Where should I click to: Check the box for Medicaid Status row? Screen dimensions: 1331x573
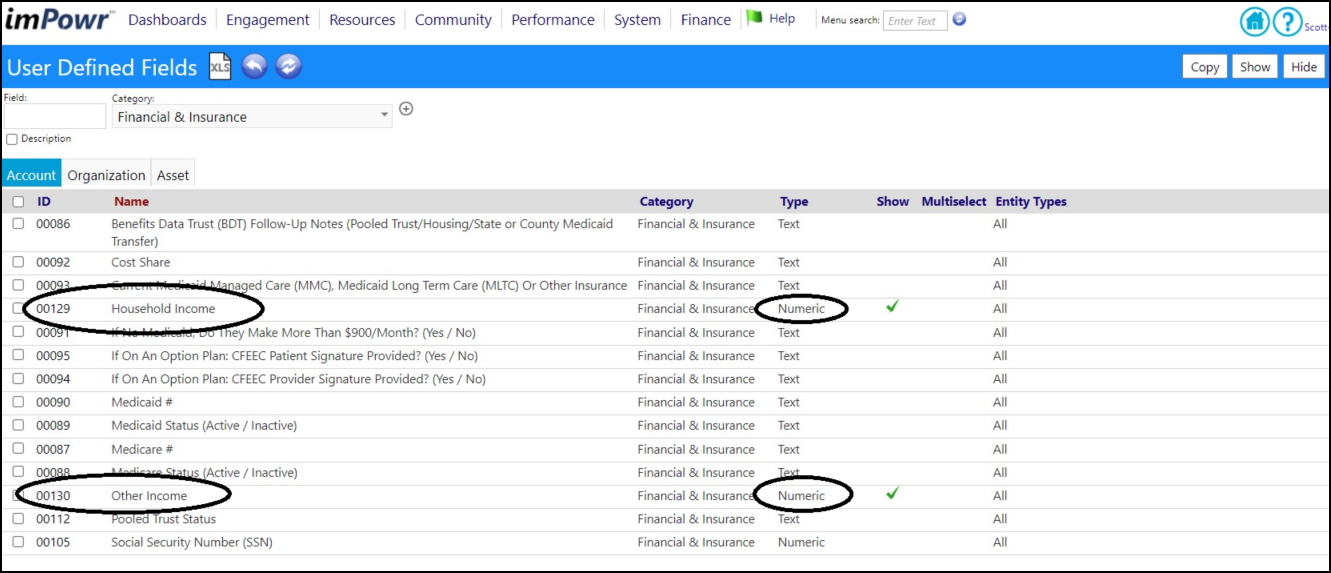tap(18, 425)
